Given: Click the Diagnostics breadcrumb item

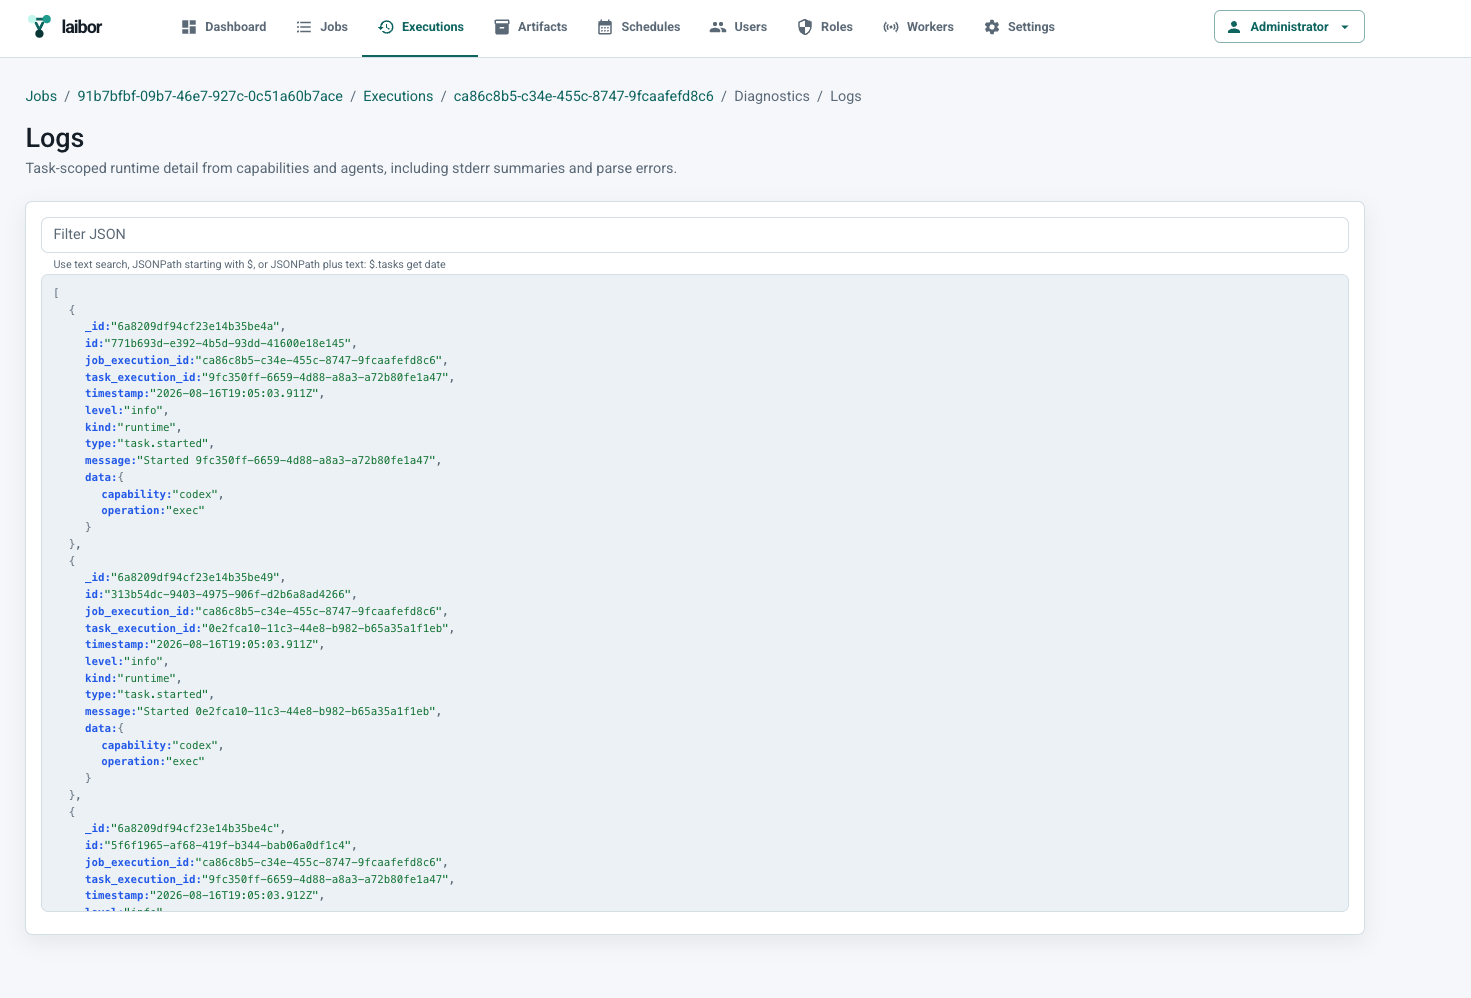Looking at the screenshot, I should tap(772, 96).
